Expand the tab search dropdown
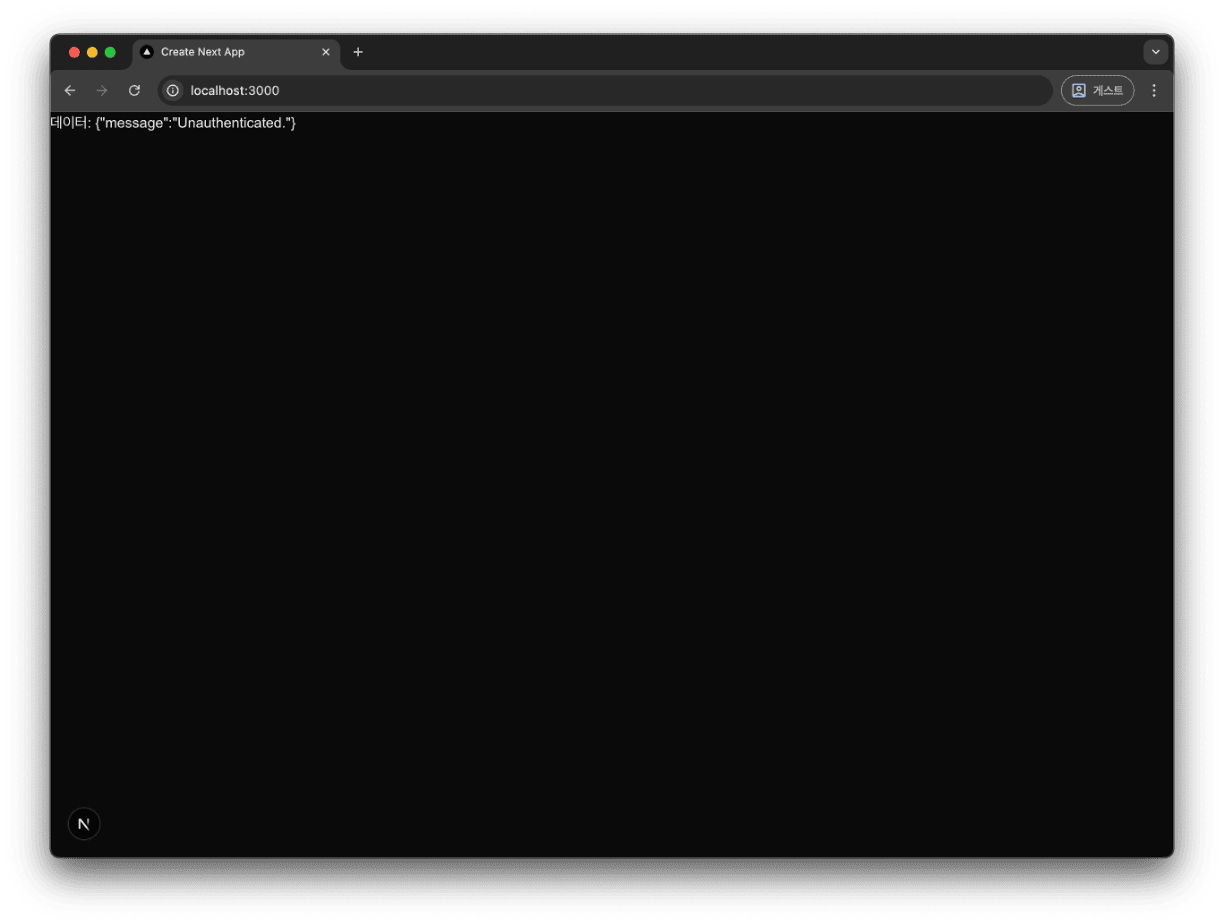Image resolution: width=1224 pixels, height=924 pixels. [x=1156, y=52]
